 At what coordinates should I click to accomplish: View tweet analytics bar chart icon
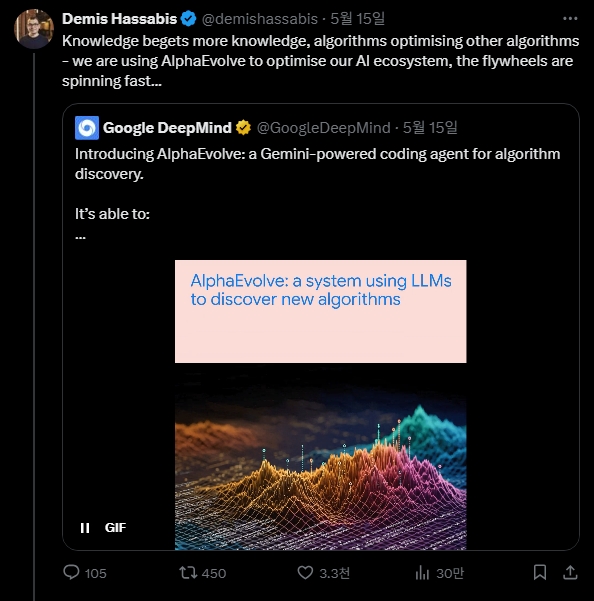pos(422,573)
